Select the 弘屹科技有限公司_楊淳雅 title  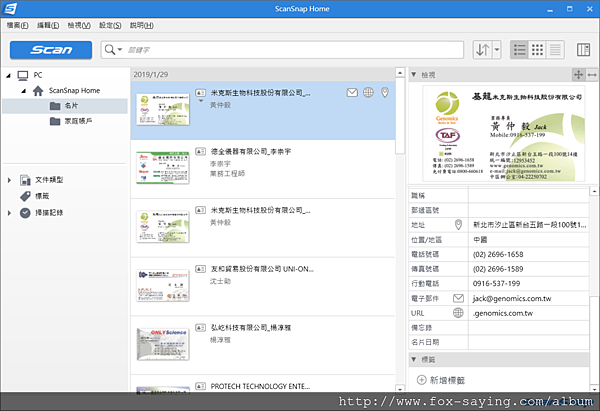pyautogui.click(x=251, y=328)
